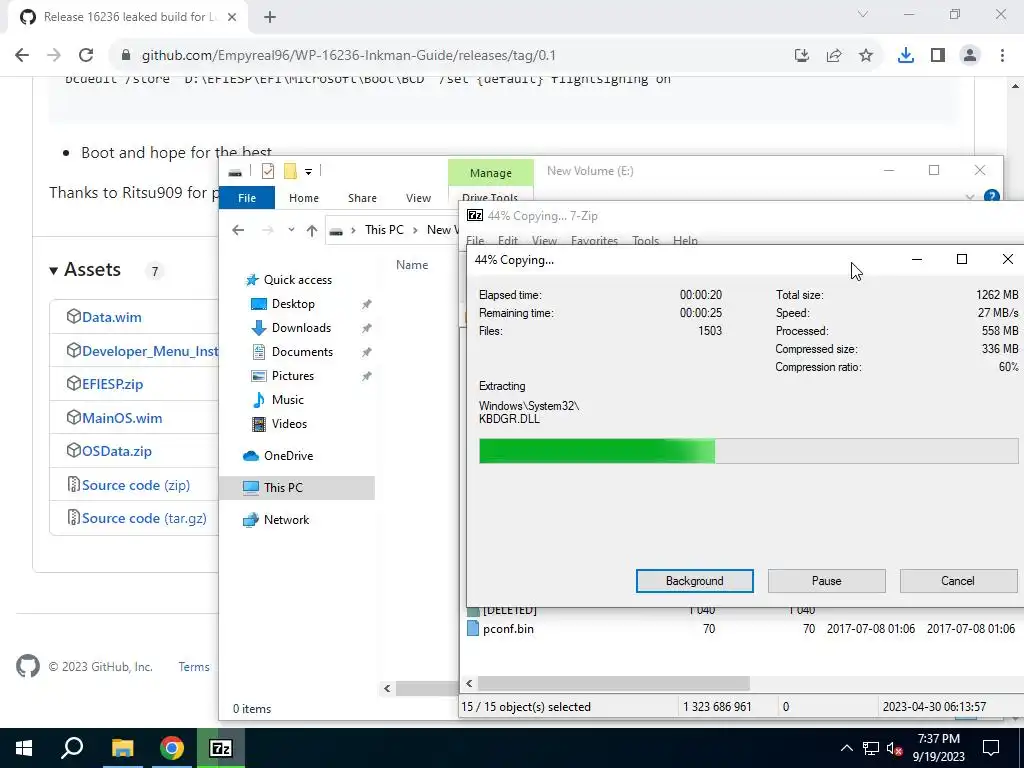Download Data.wim asset
The height and width of the screenshot is (768, 1024).
112,317
